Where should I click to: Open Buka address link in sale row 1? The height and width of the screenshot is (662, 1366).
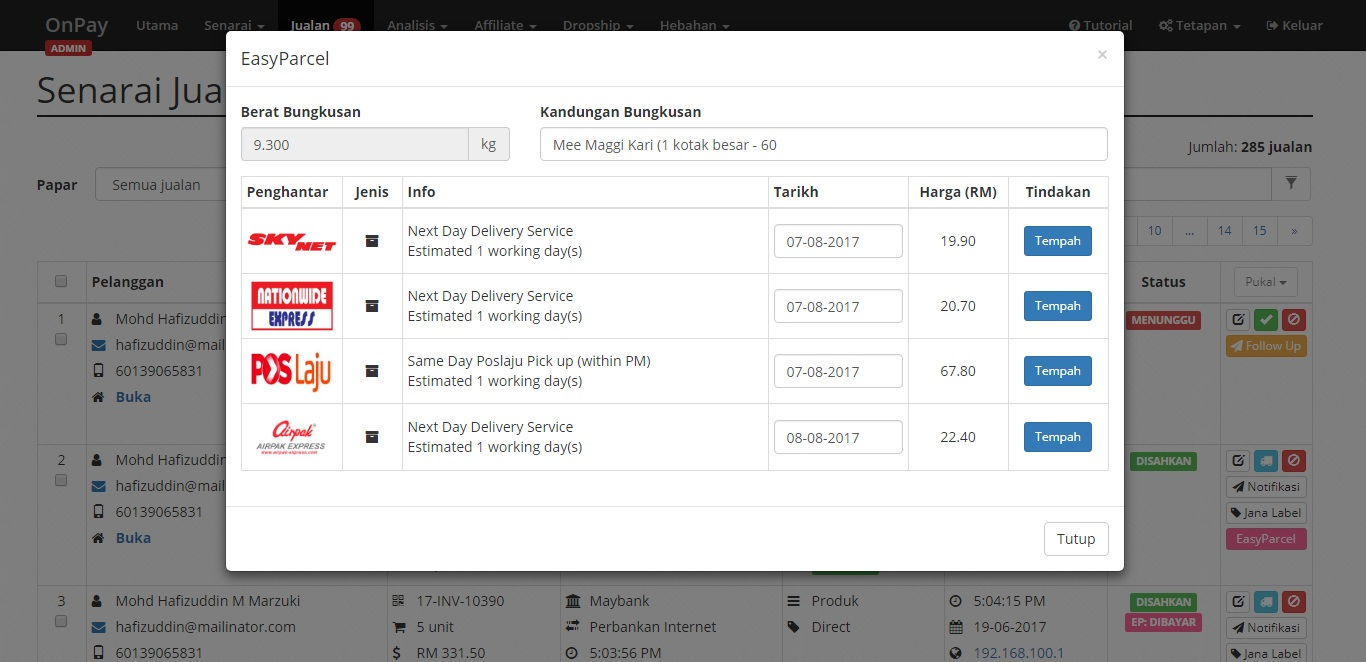click(x=133, y=397)
